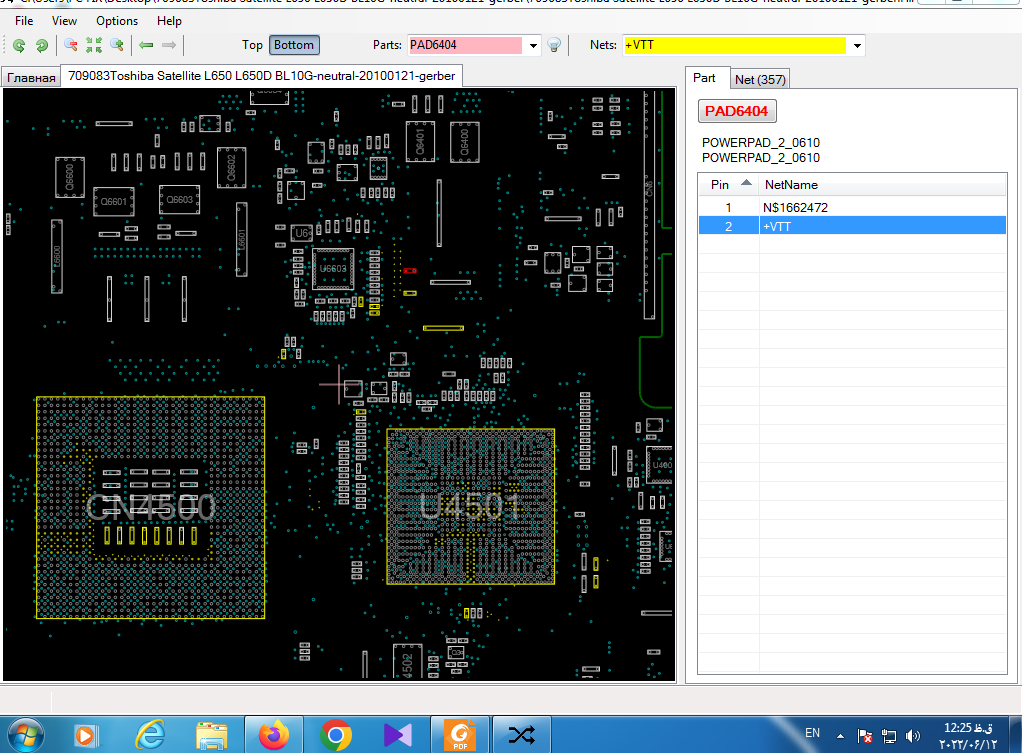Open the File menu
This screenshot has width=1022, height=753.
coord(24,21)
